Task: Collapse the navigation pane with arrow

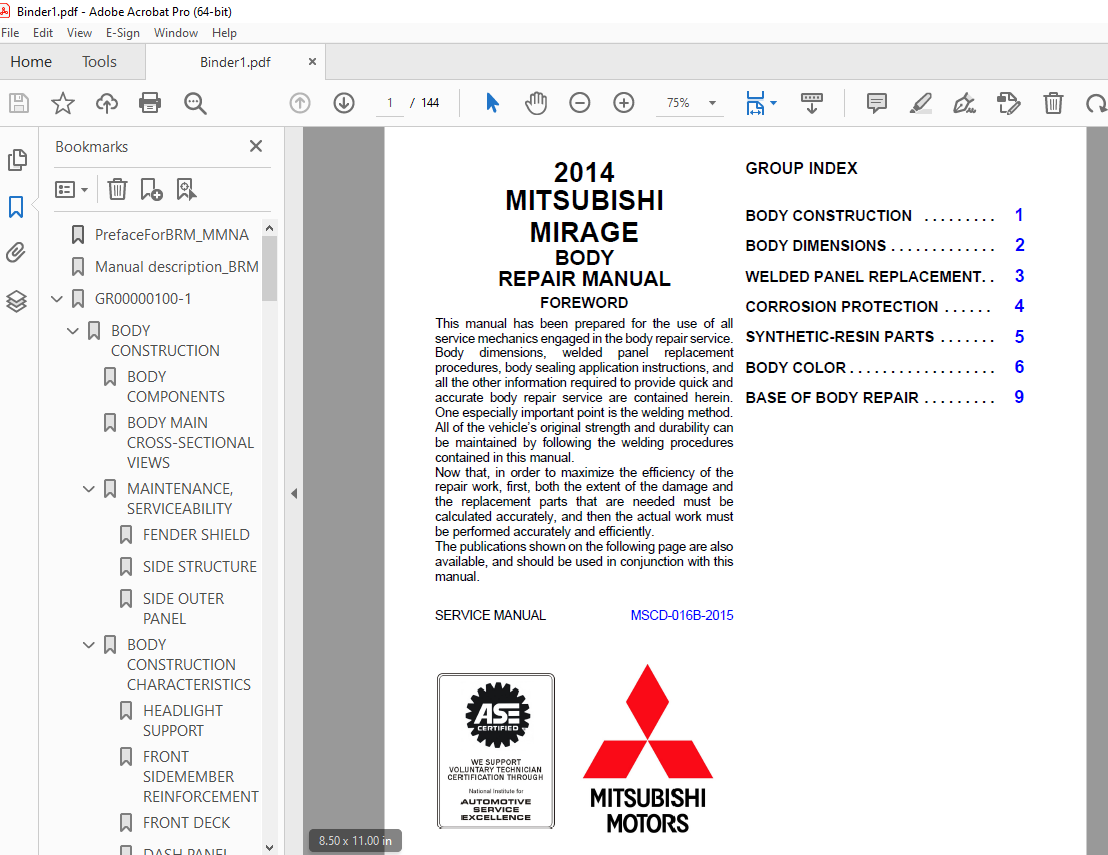Action: [294, 493]
